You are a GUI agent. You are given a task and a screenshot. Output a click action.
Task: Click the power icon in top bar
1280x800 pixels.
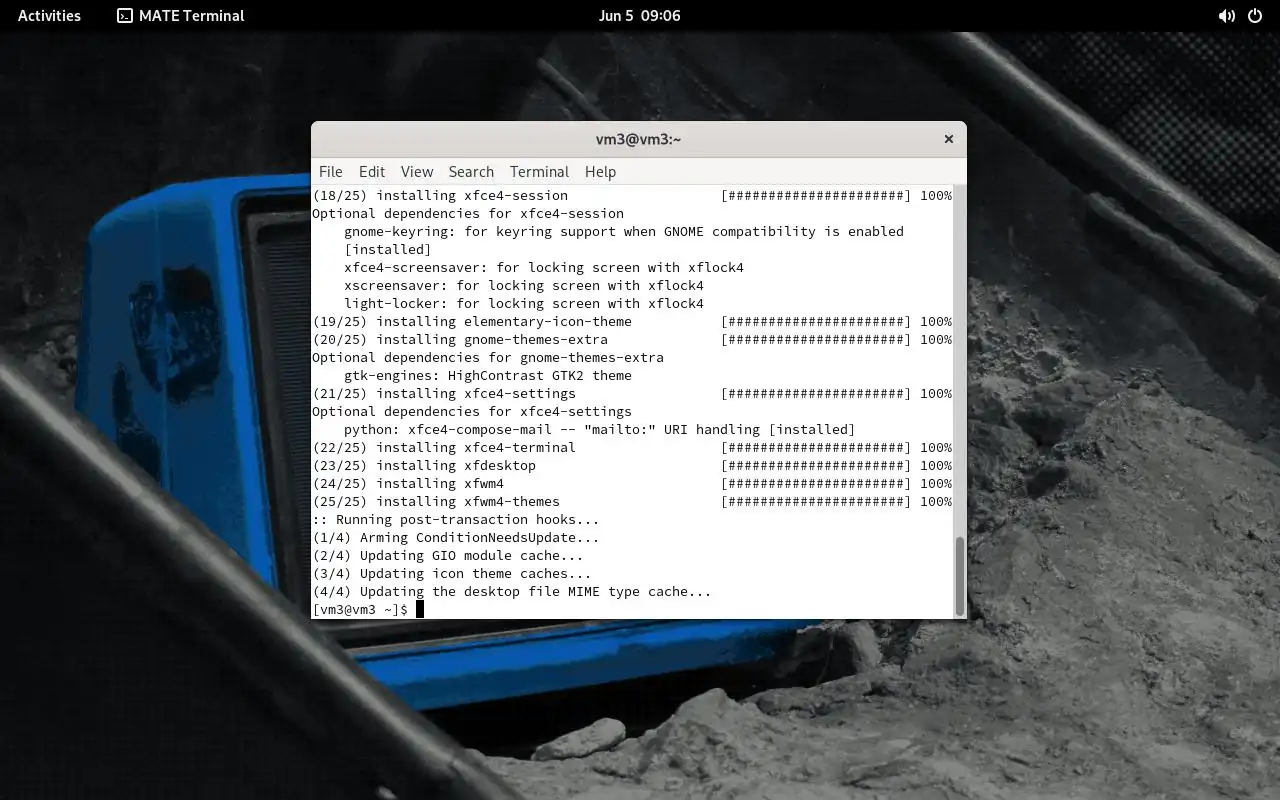(1255, 15)
